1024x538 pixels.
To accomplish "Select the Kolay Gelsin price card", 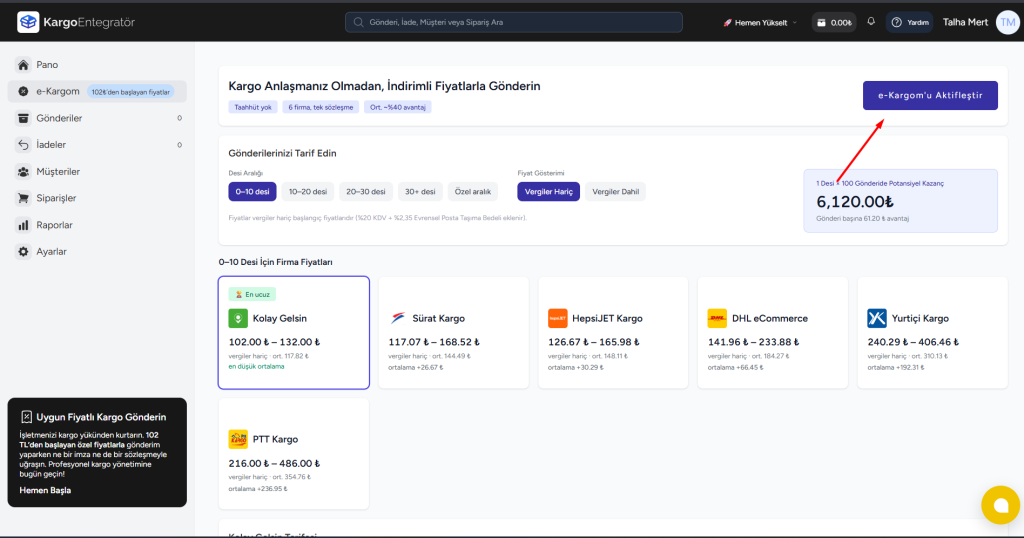I will point(294,332).
